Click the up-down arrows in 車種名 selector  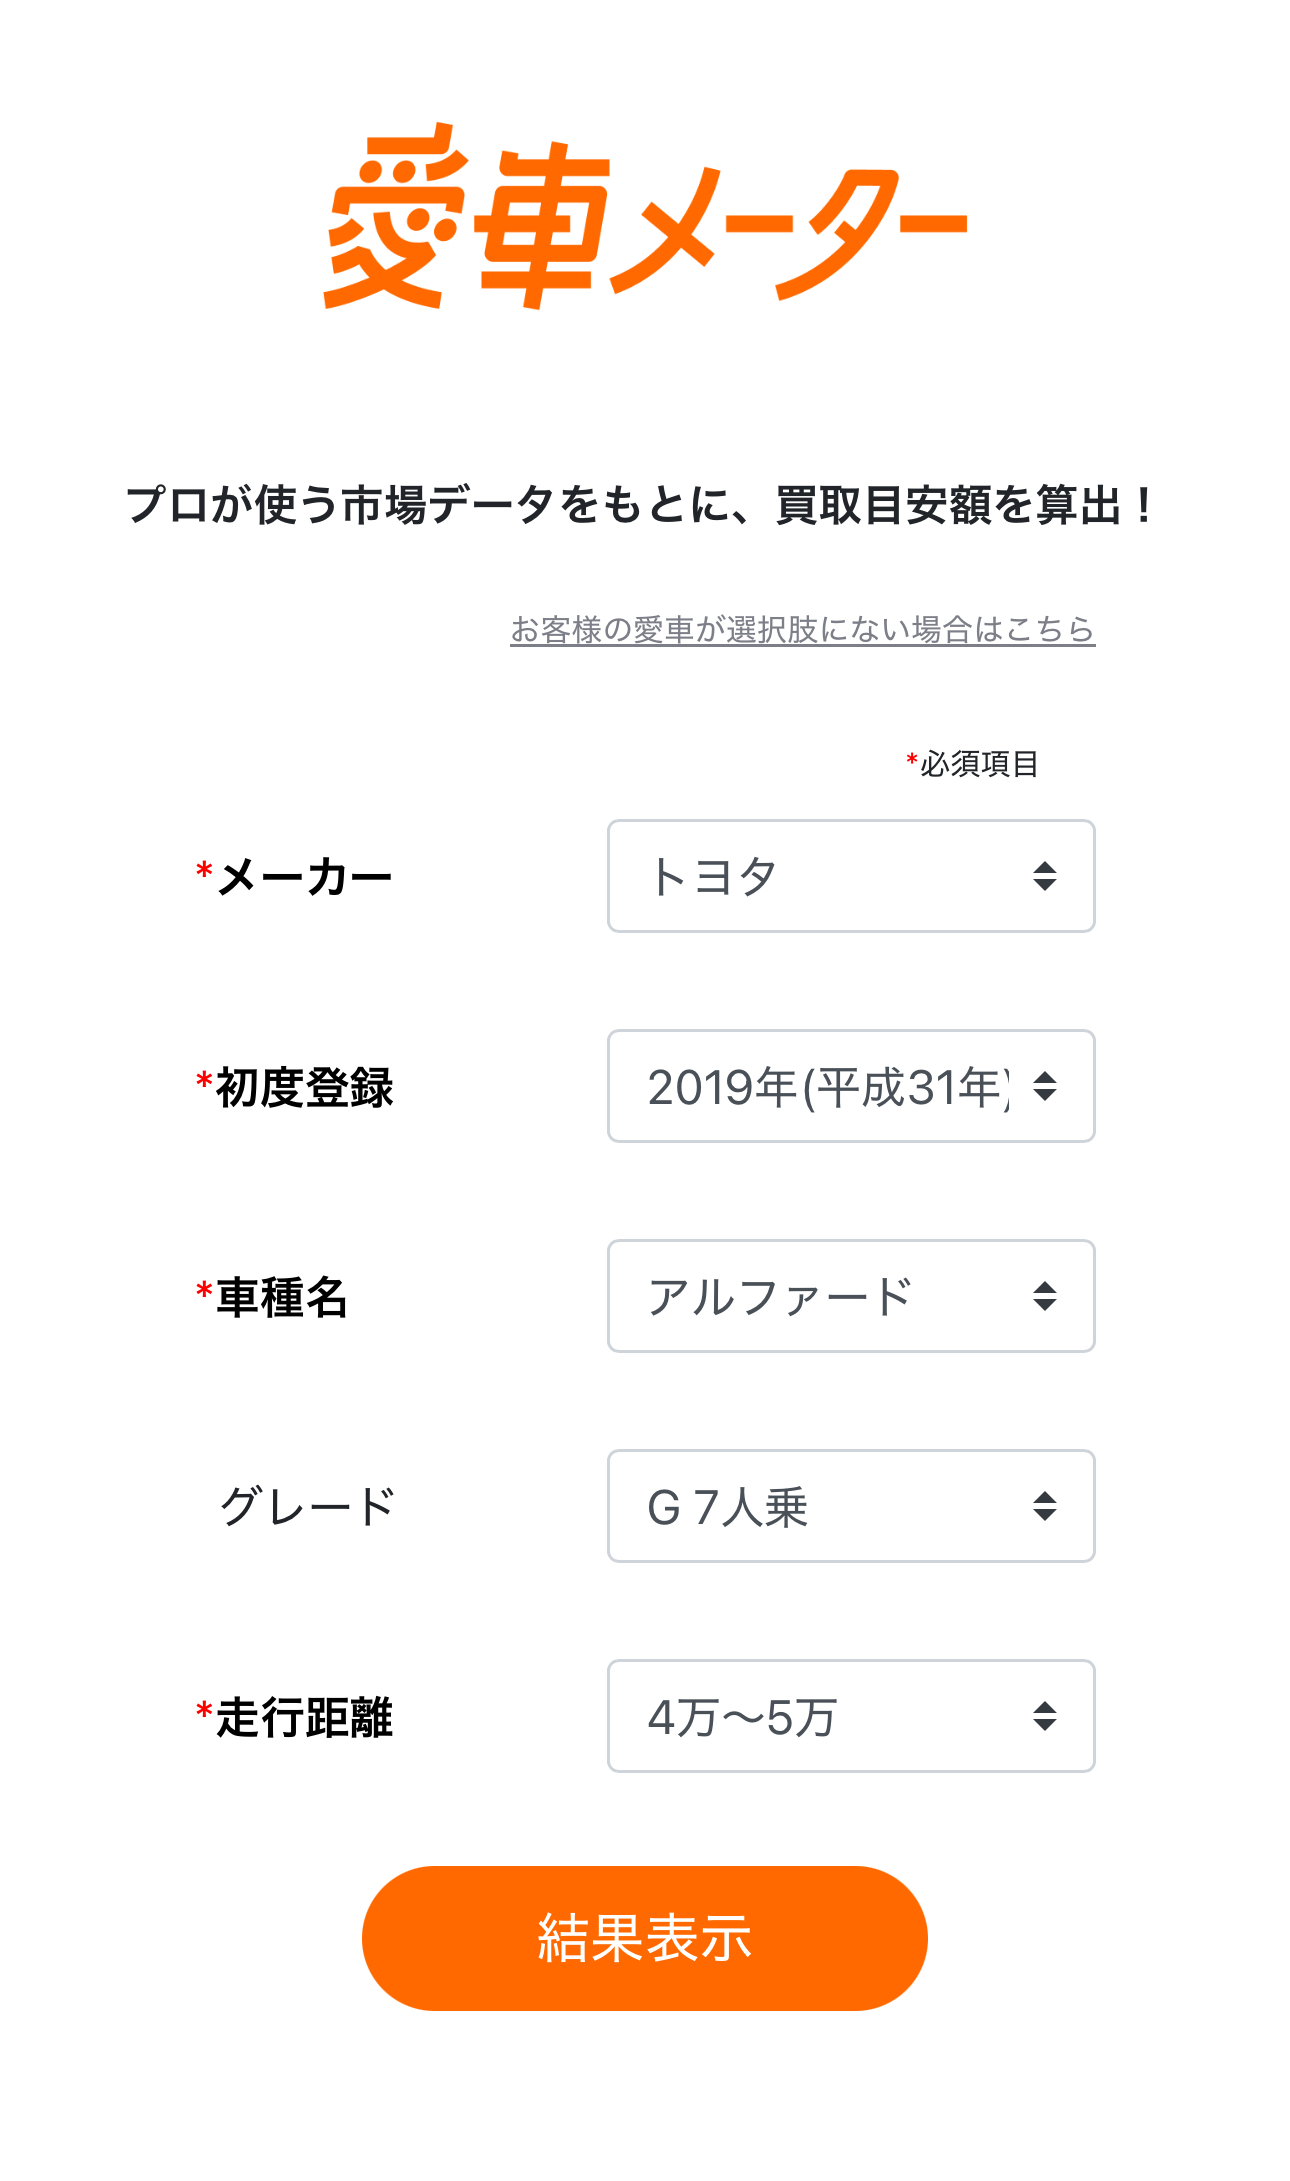[1044, 1296]
